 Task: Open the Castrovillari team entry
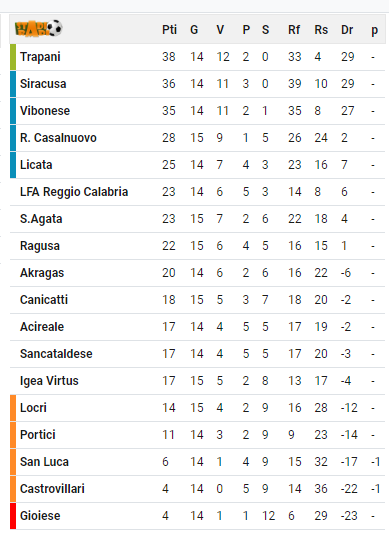52,489
